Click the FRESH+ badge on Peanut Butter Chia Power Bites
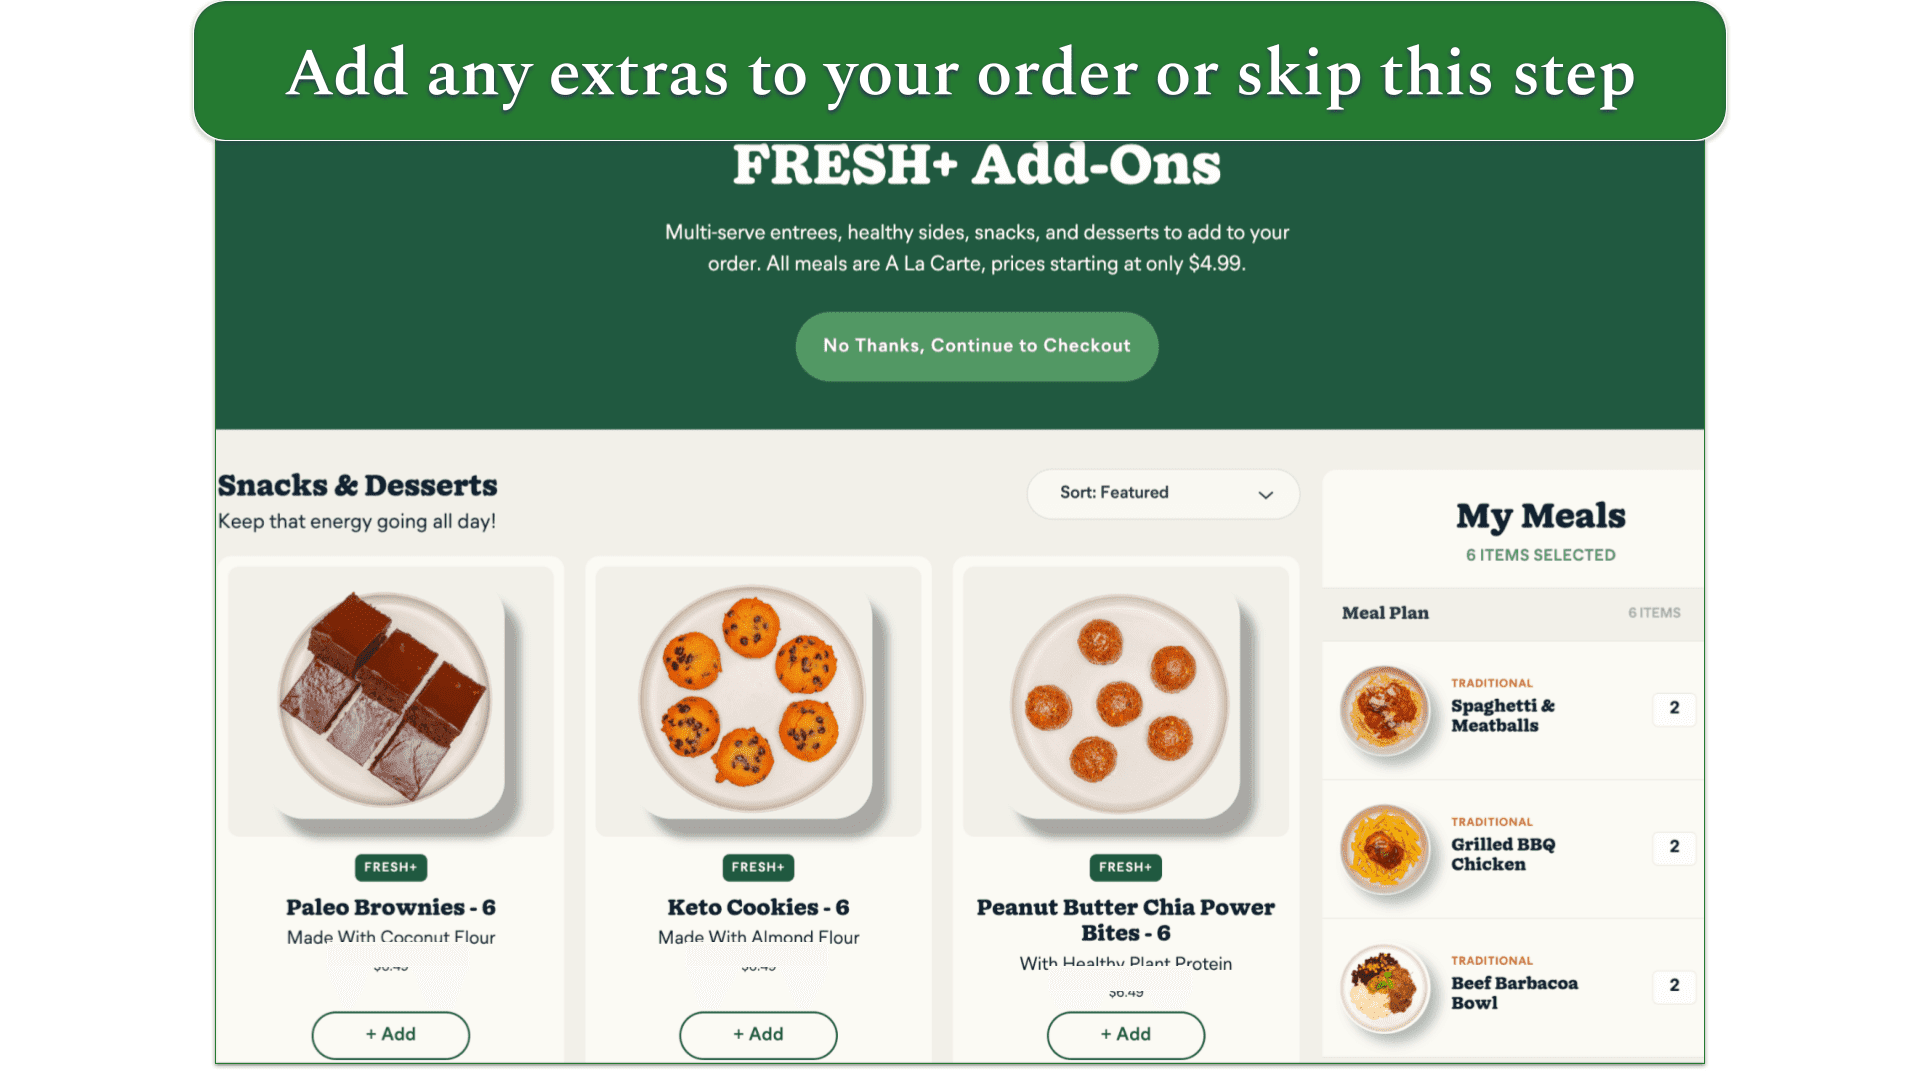This screenshot has width=1920, height=1080. pyautogui.click(x=1125, y=867)
